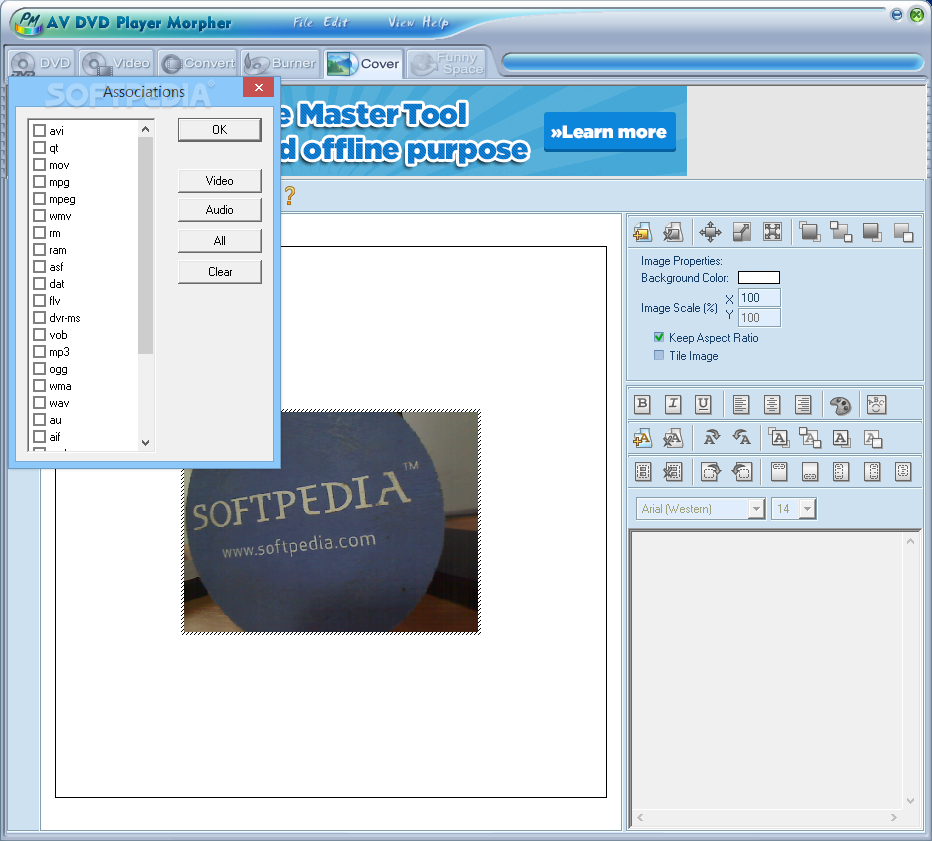Select the Move image tool with four arrows
The image size is (932, 841).
click(710, 232)
